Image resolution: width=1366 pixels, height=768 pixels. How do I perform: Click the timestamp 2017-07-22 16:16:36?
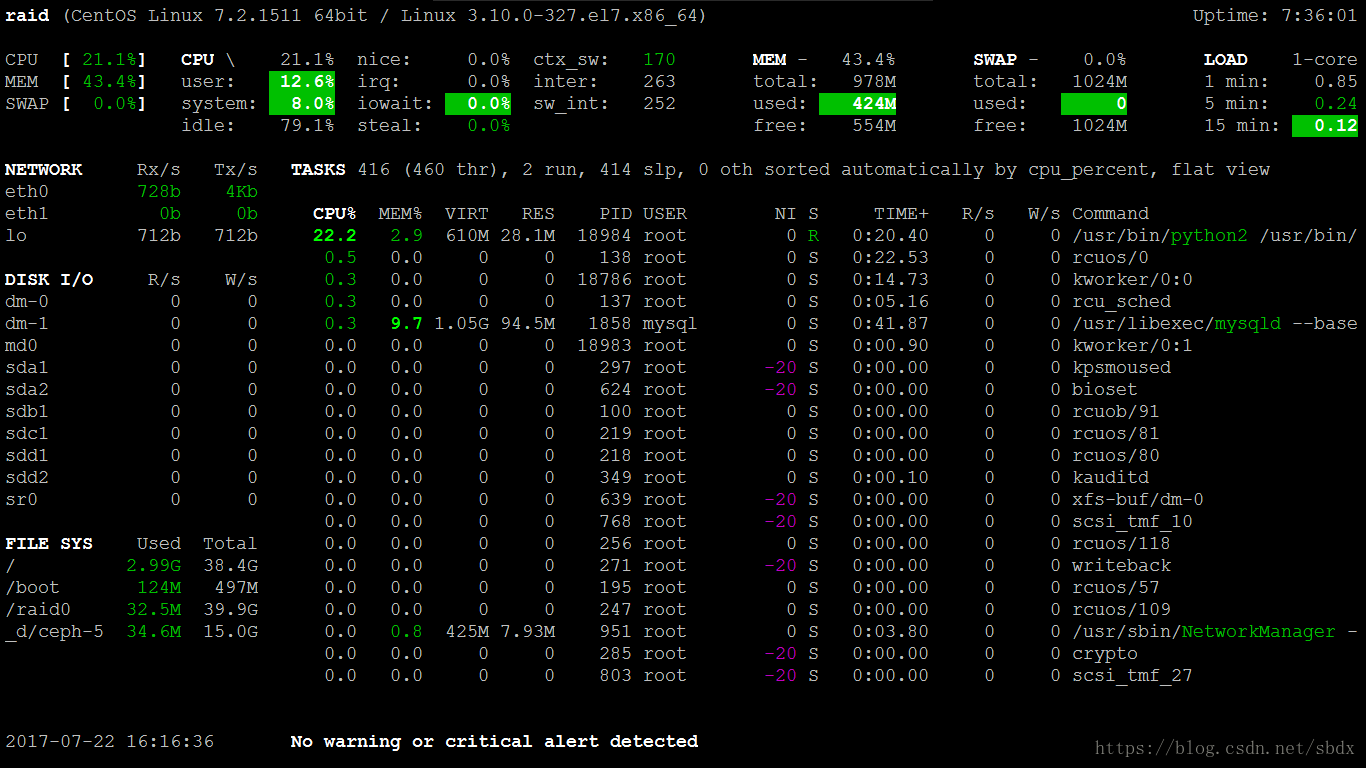coord(110,742)
